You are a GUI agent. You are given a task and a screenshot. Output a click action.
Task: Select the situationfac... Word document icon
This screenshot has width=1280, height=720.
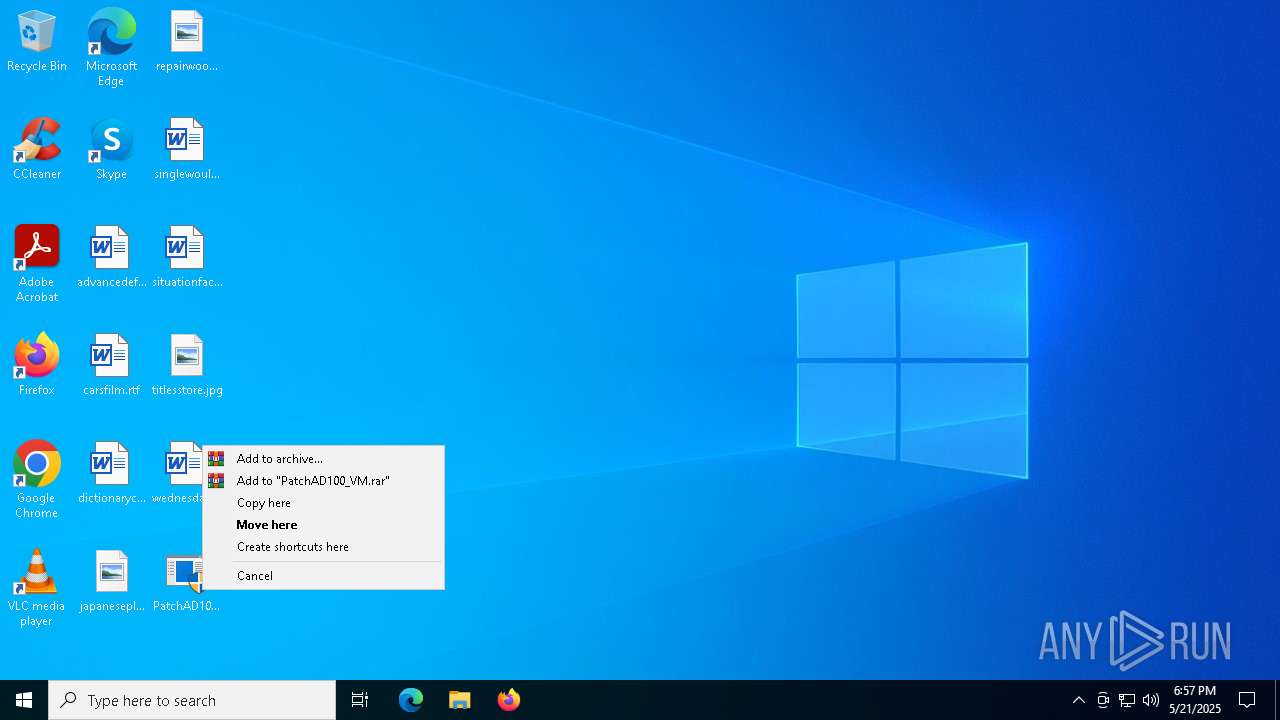point(186,258)
